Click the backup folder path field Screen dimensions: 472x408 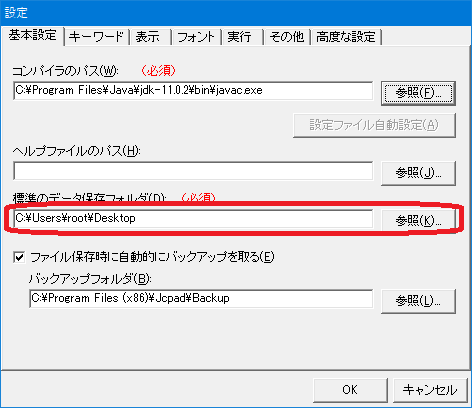pos(201,299)
